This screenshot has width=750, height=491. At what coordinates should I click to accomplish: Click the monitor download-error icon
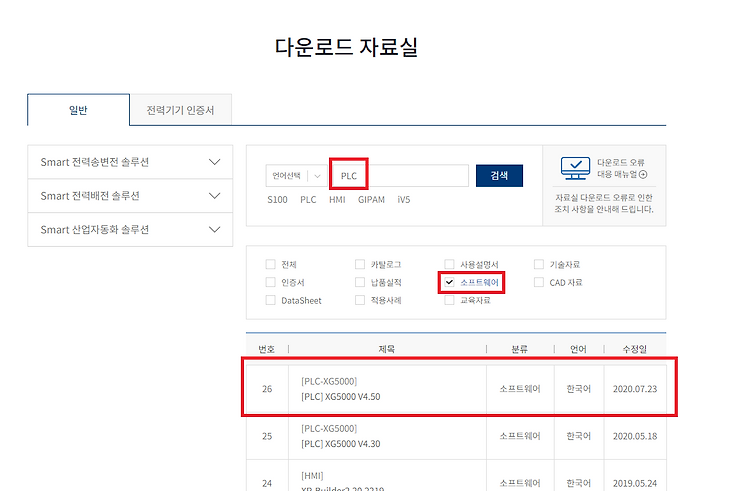point(575,168)
